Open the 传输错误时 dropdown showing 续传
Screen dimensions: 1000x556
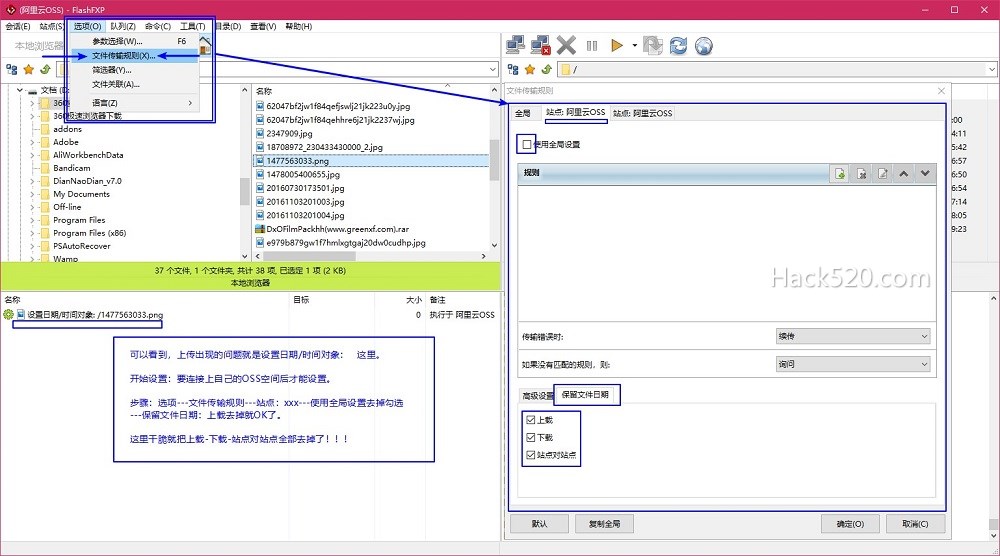853,336
